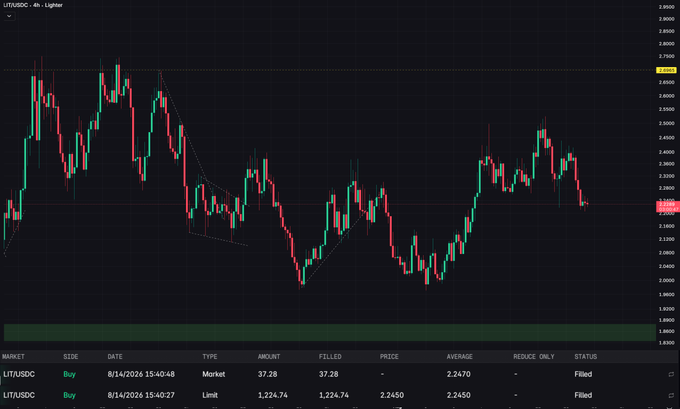Click the 2.2450 average price value

click(x=458, y=395)
